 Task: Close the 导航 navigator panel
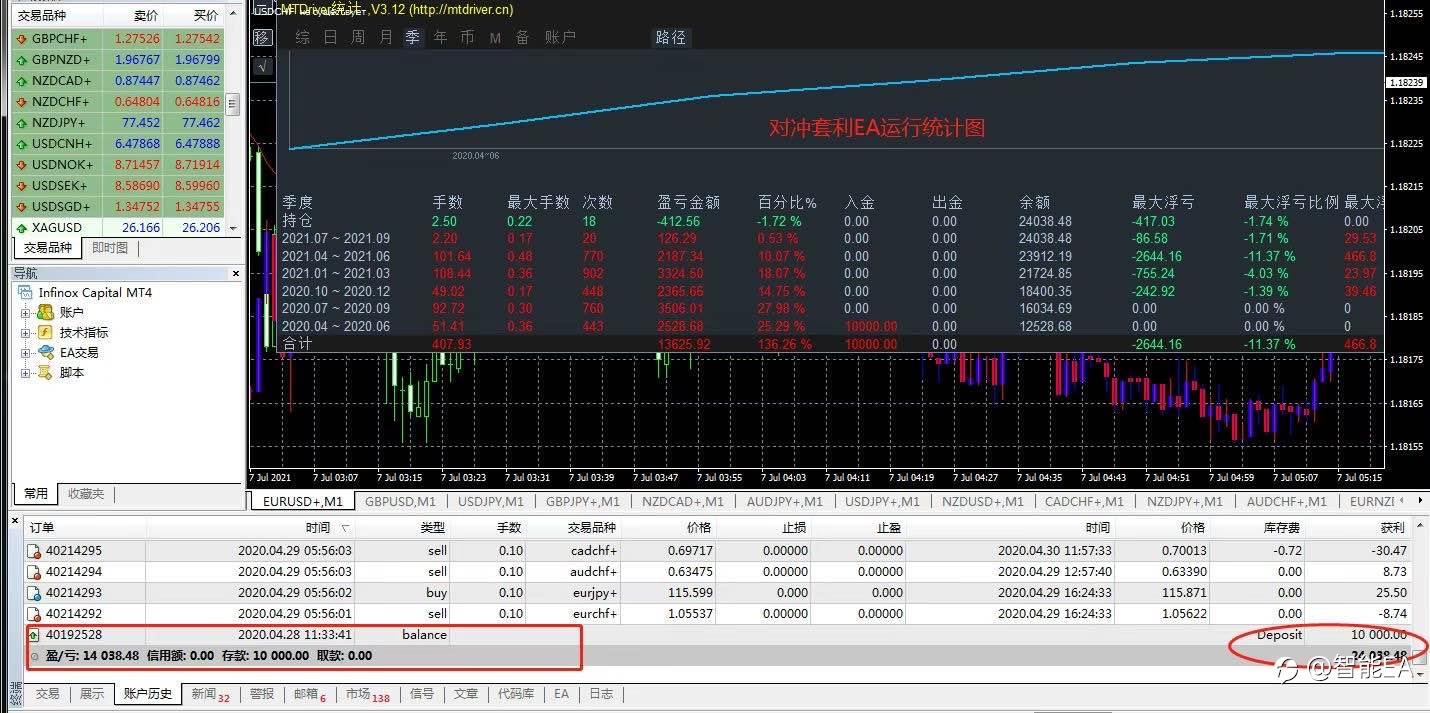point(236,273)
